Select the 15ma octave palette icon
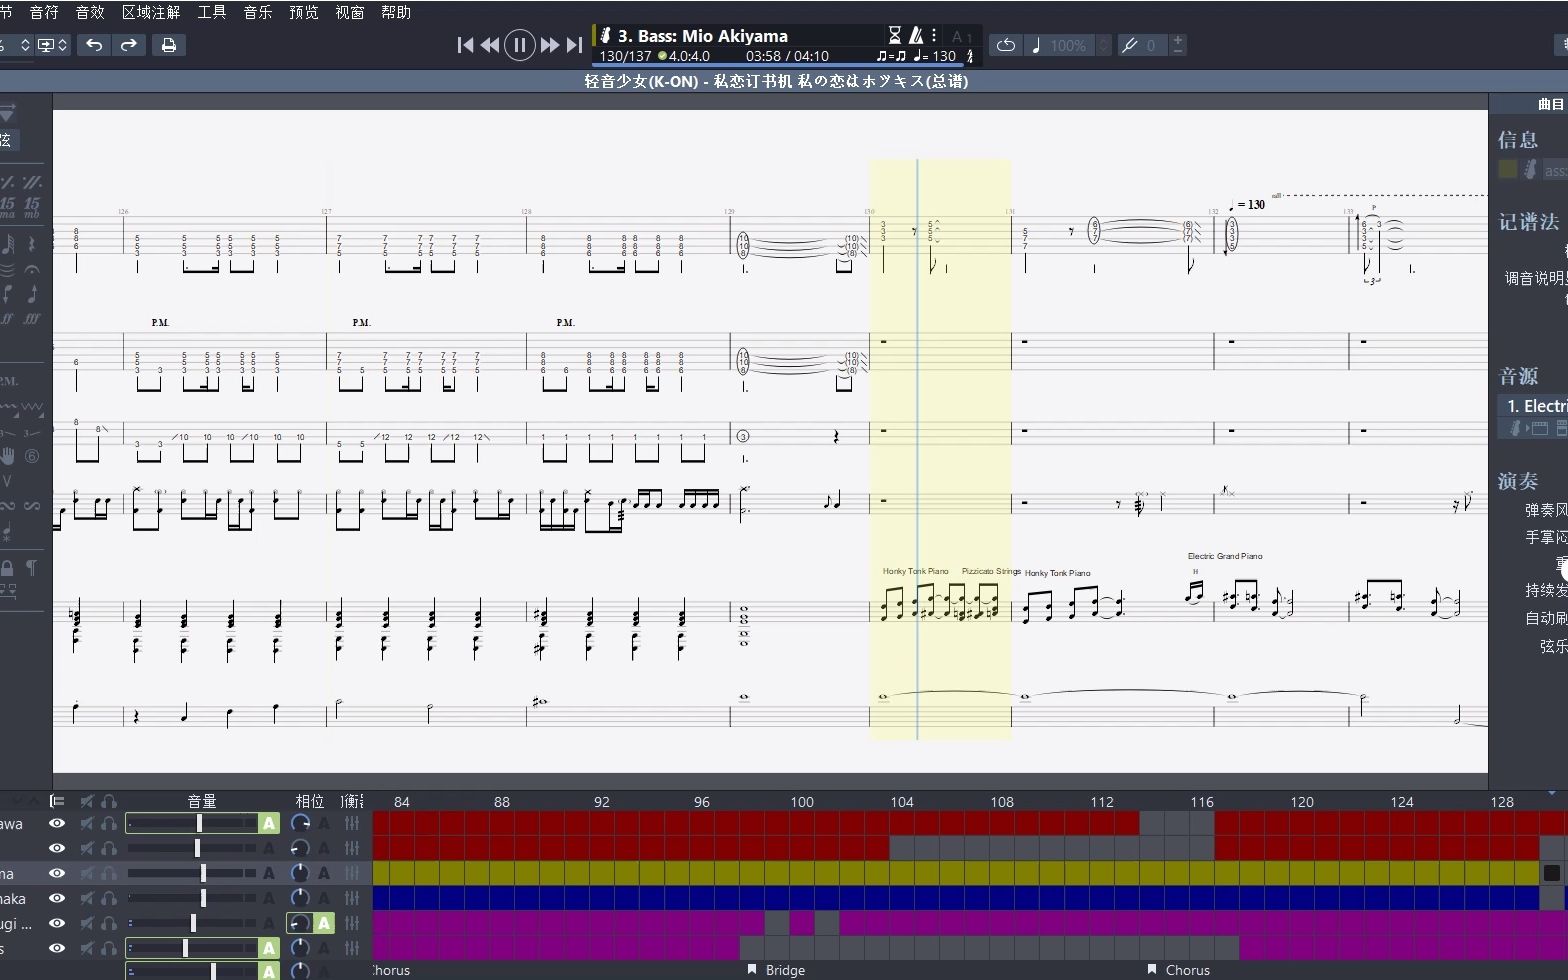 8,207
